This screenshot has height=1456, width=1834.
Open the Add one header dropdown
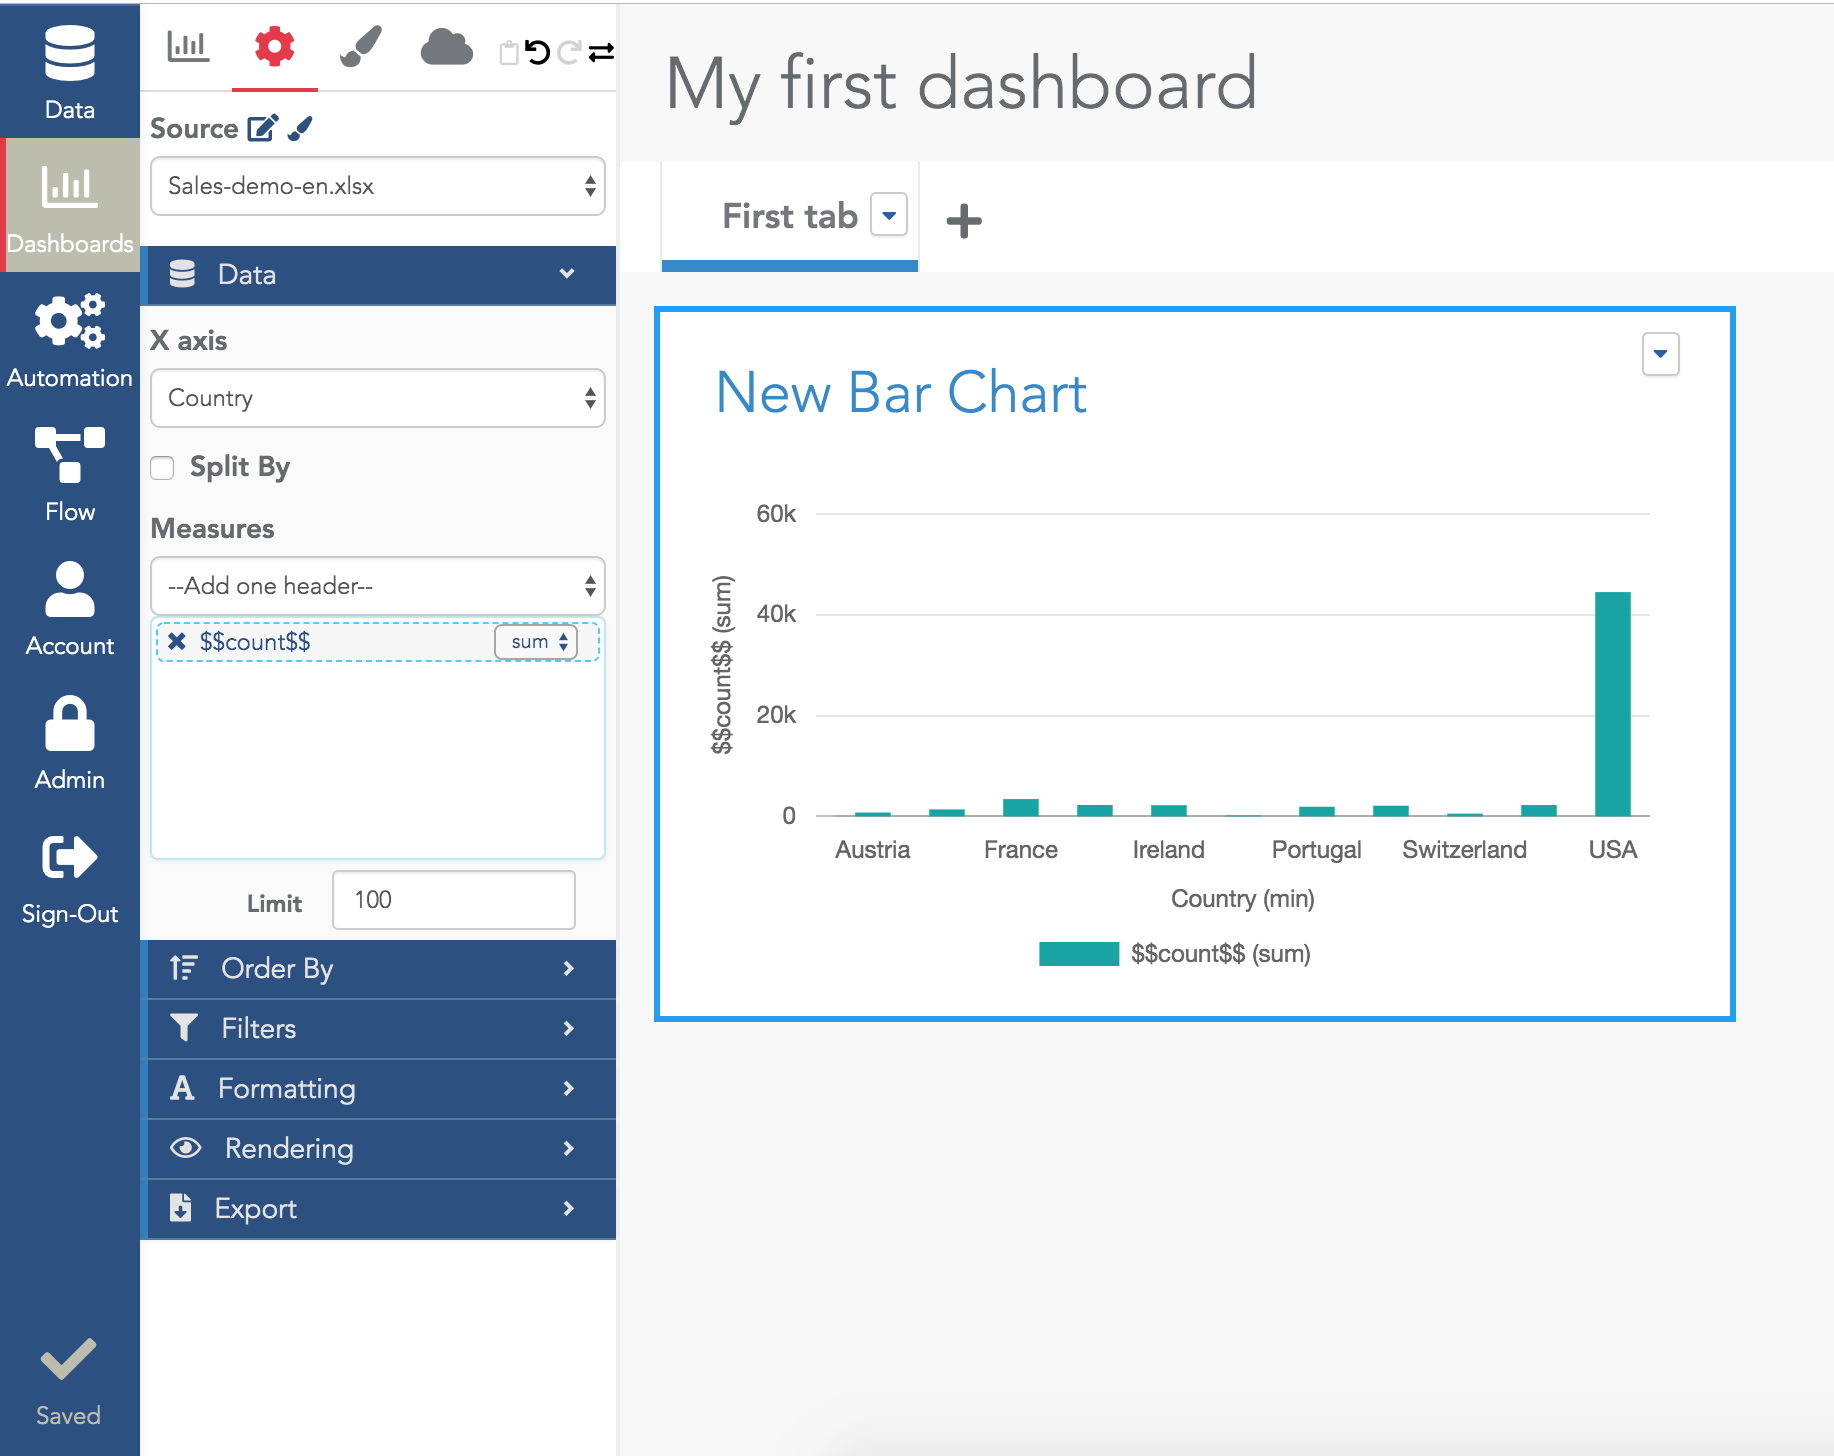[378, 586]
